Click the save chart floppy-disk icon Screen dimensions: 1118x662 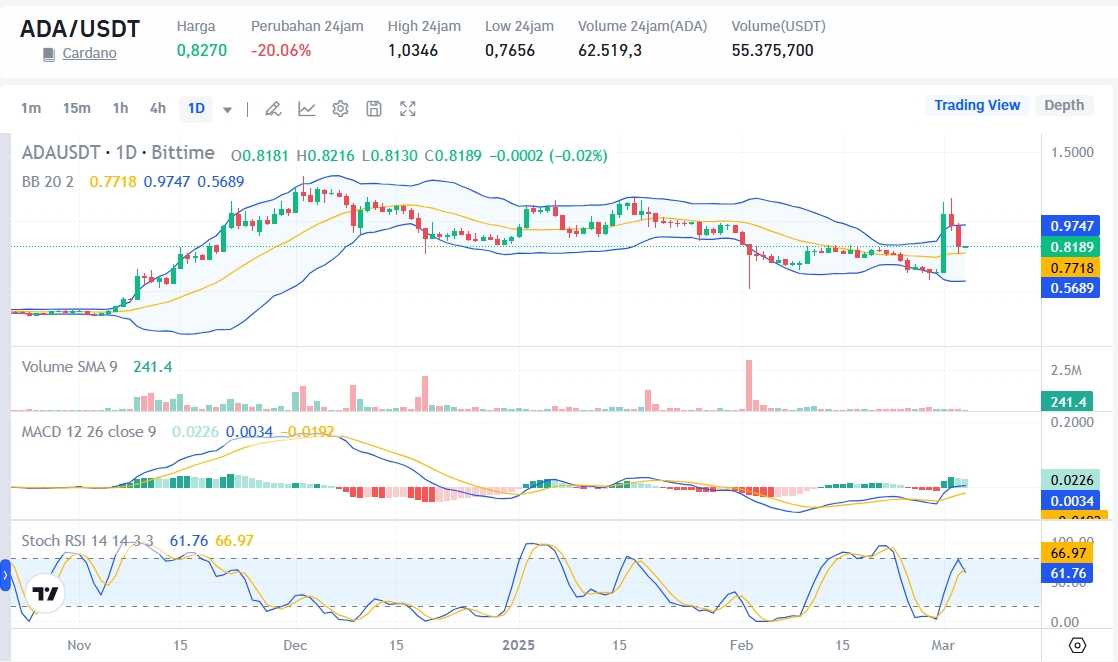tap(374, 108)
